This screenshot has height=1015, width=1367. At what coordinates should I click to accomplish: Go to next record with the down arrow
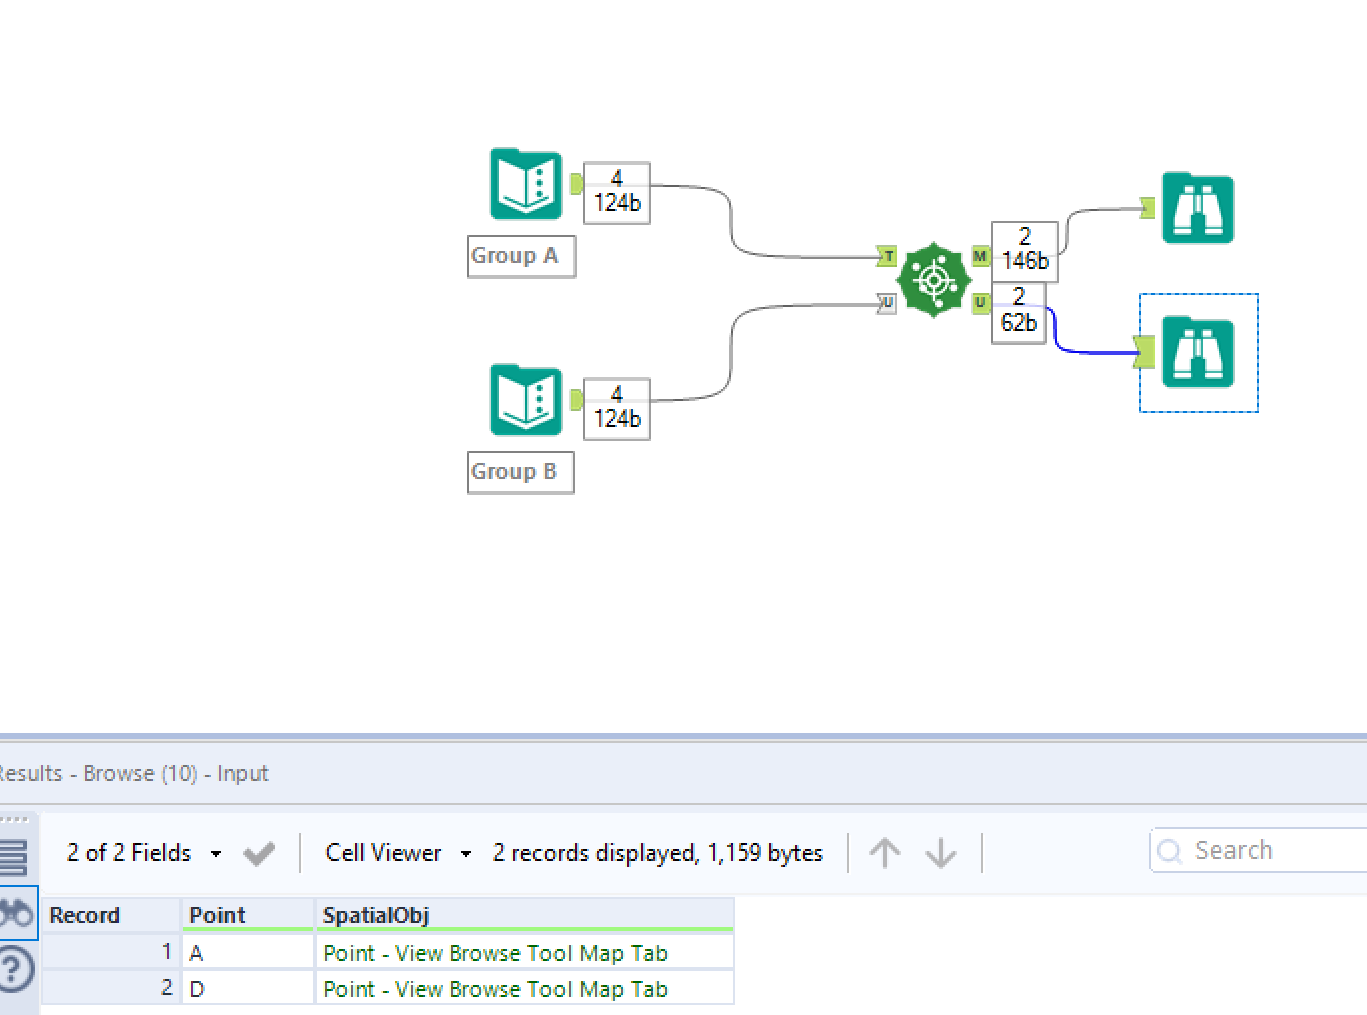(941, 853)
